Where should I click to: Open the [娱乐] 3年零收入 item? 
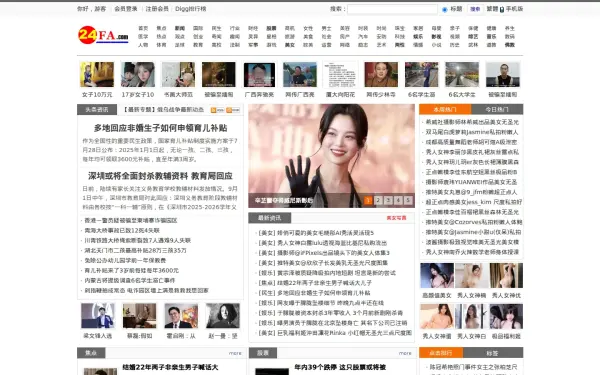[331, 313]
